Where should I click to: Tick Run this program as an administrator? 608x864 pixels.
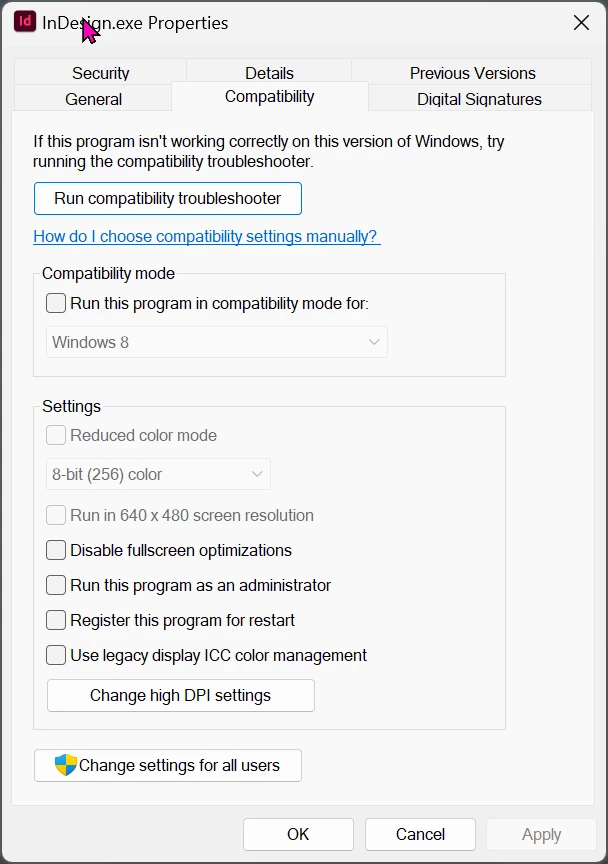click(x=56, y=585)
